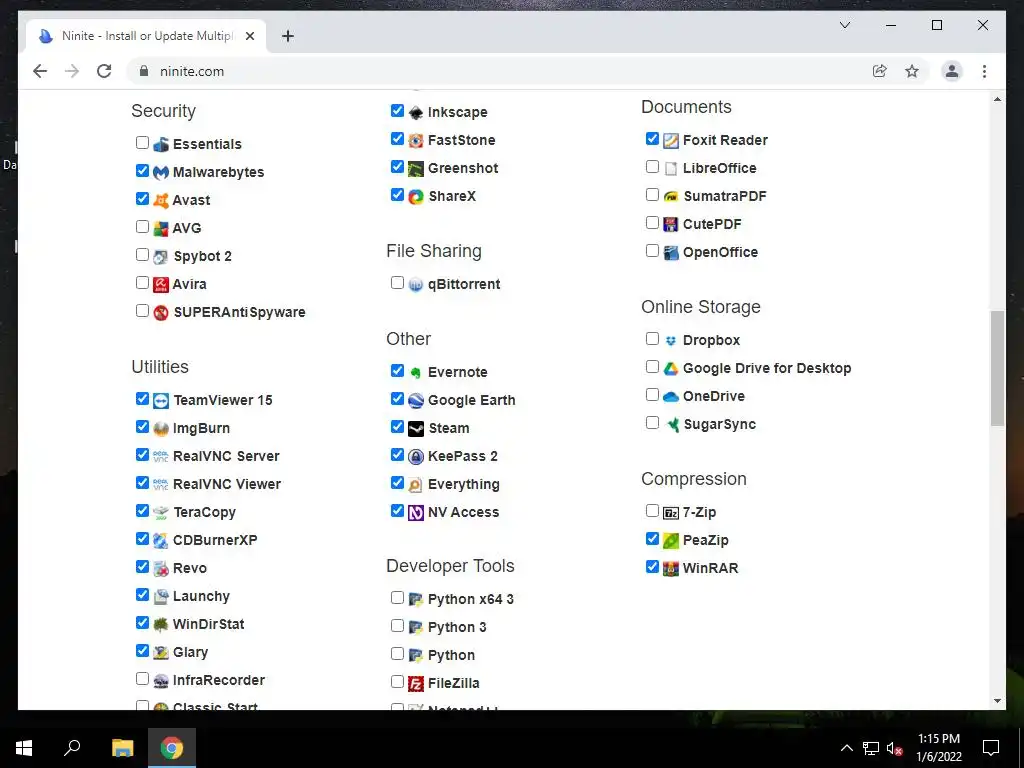Click the WinDirStat tree icon
Screen dimensions: 1024x768
pyautogui.click(x=161, y=624)
